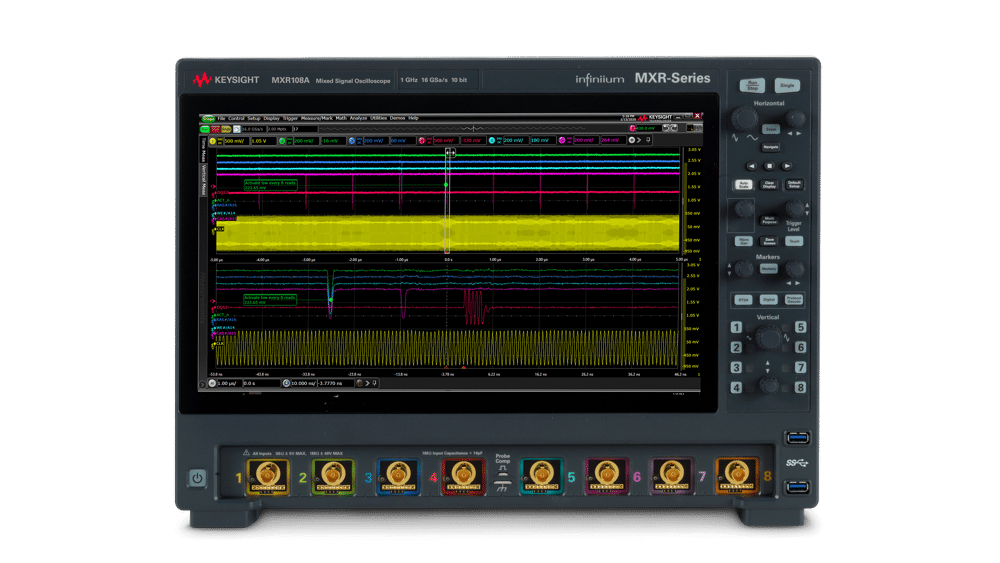Open the Help menu
1000x563 pixels.
click(413, 118)
